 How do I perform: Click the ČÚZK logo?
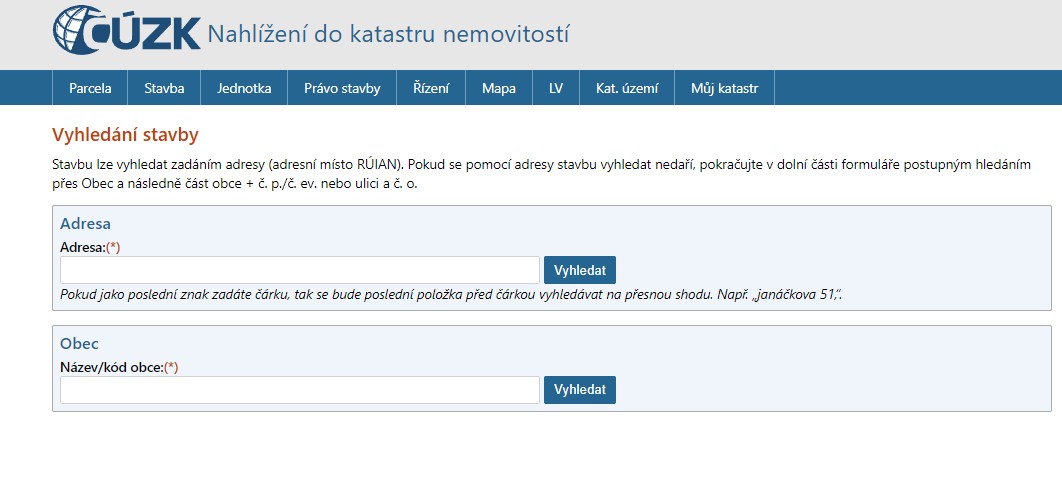click(x=126, y=33)
